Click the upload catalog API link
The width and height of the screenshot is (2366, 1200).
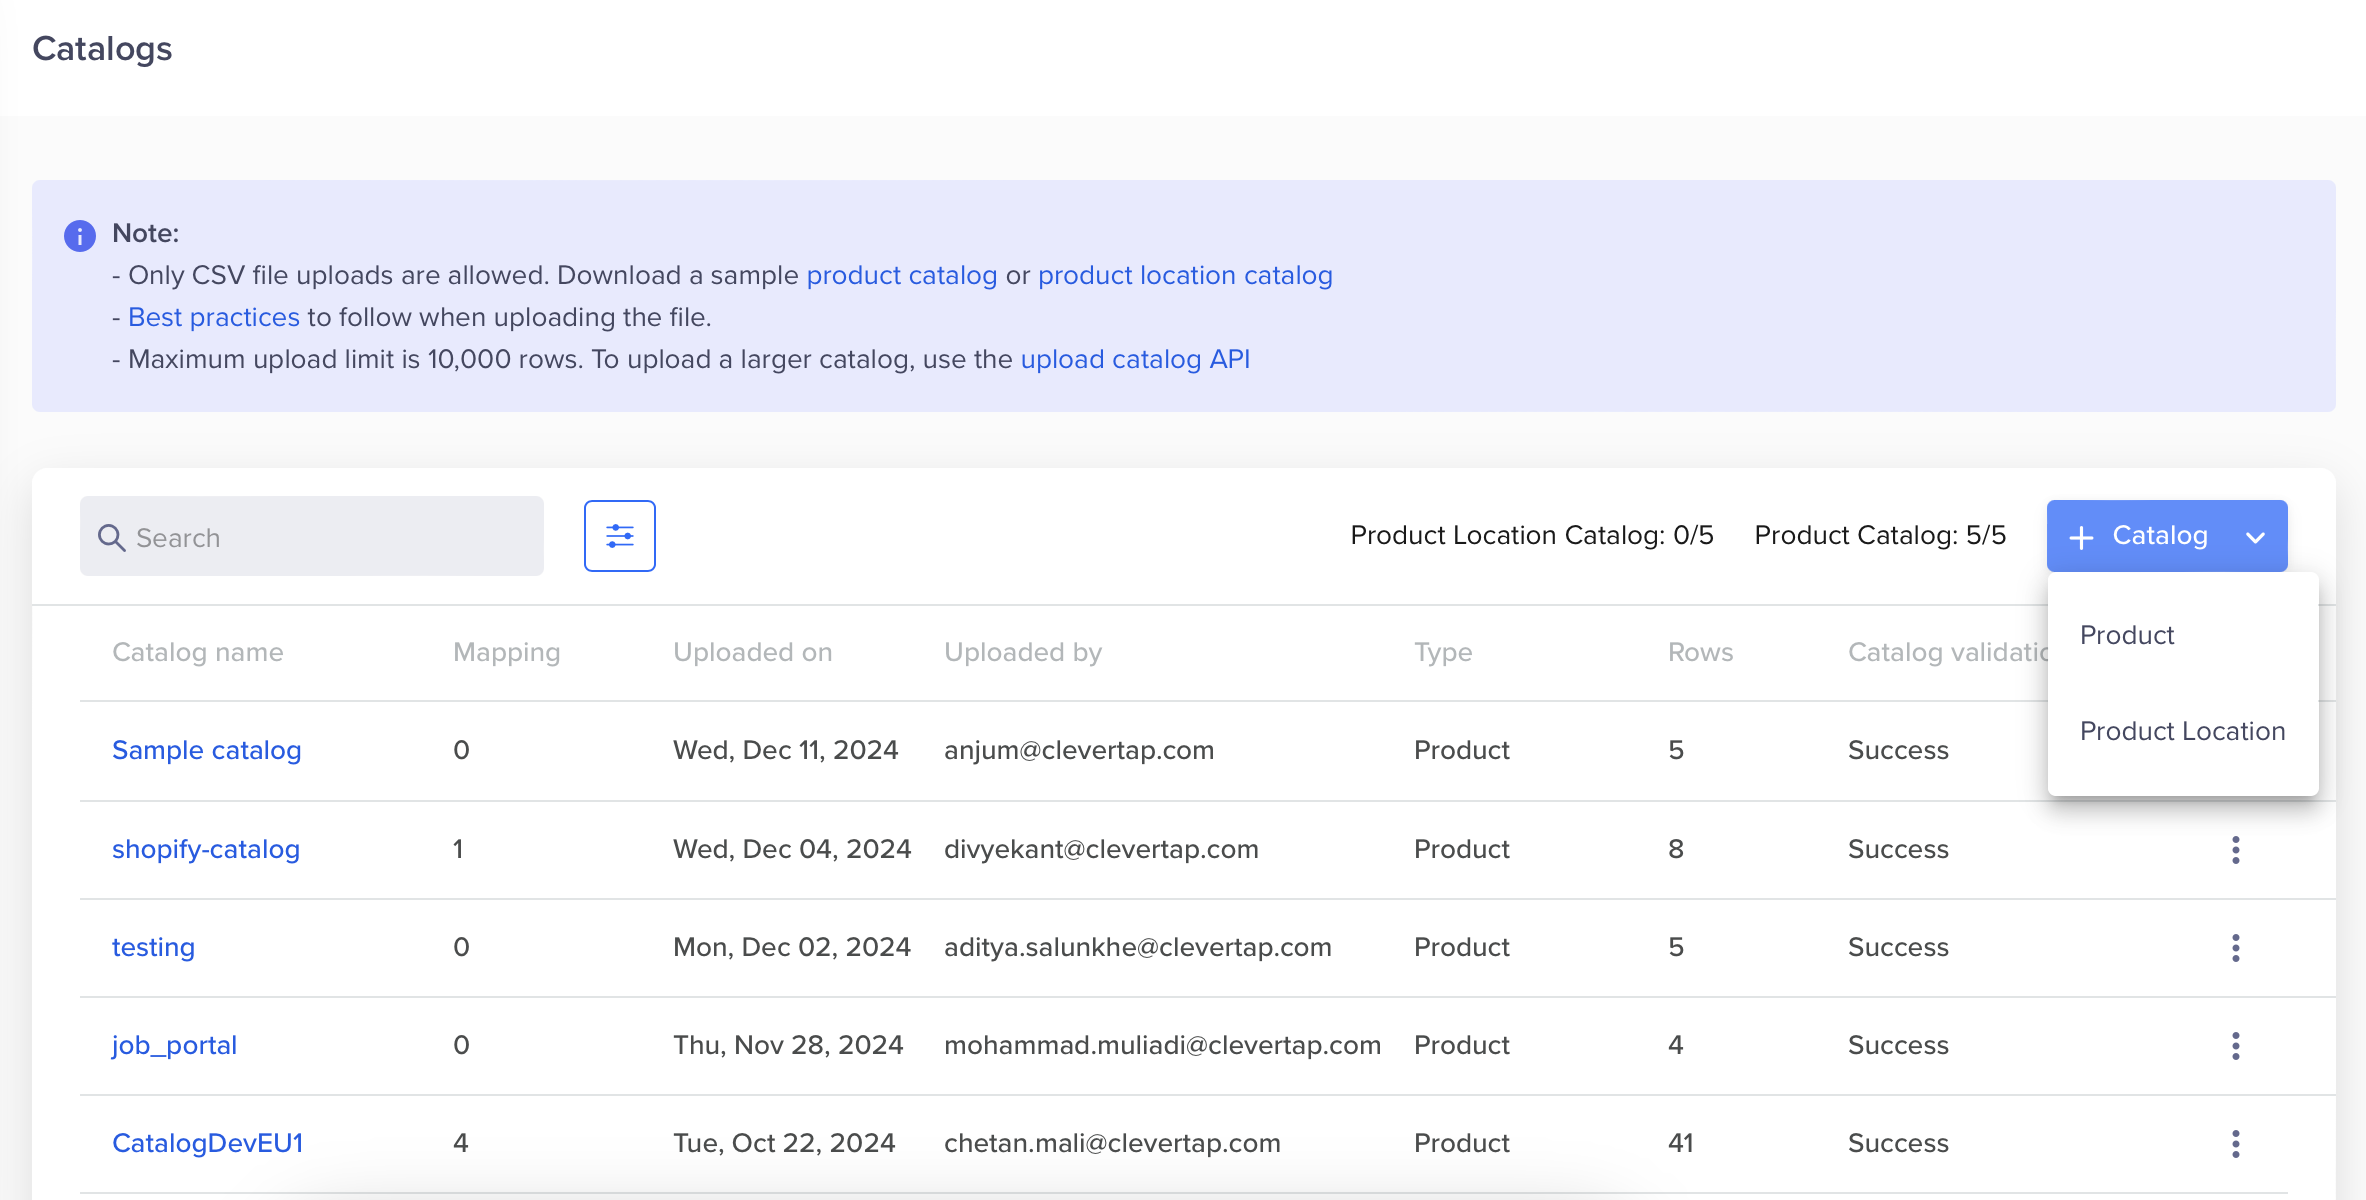coord(1136,360)
